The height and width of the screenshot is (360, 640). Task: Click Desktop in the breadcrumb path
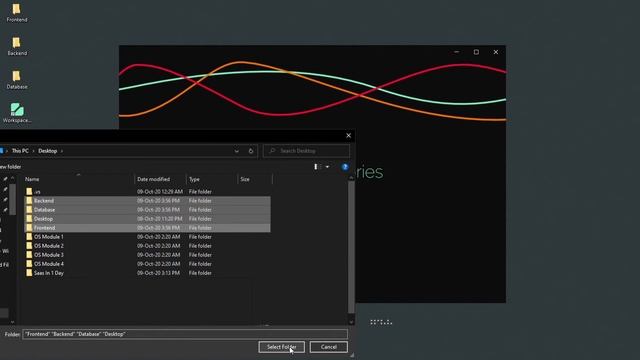pyautogui.click(x=47, y=151)
